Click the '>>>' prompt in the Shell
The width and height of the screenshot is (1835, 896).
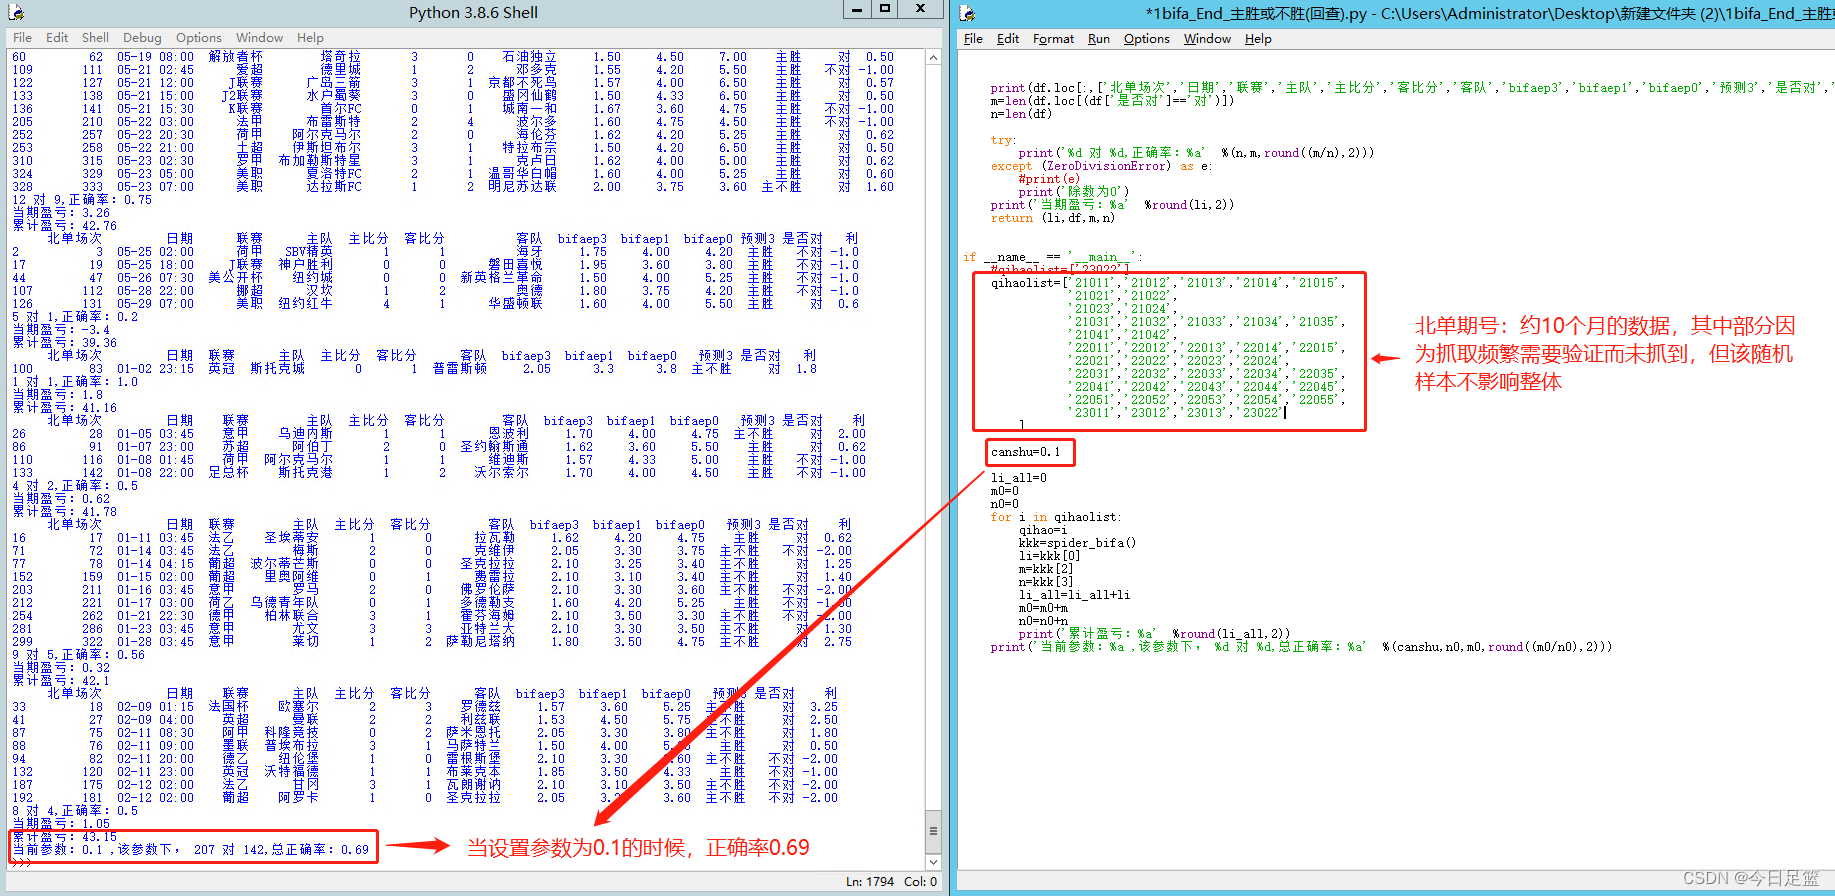(x=22, y=862)
